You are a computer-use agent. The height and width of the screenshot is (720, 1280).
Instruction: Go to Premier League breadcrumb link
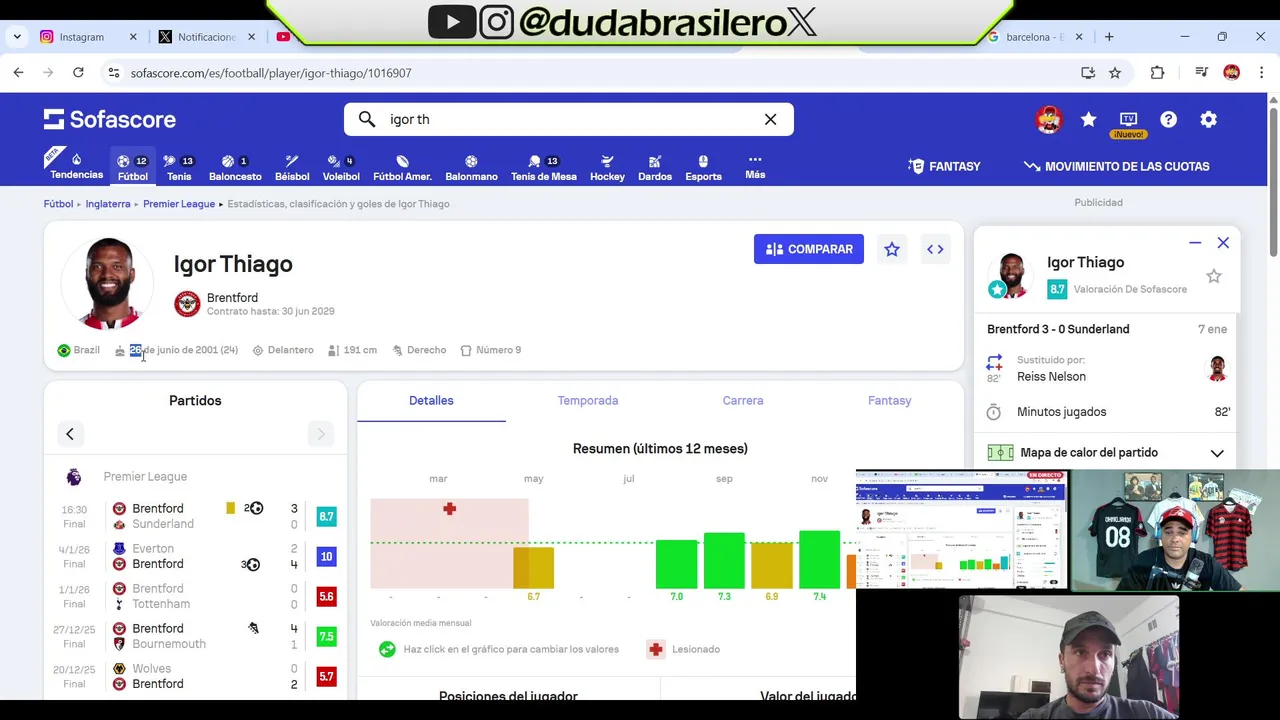click(x=179, y=204)
